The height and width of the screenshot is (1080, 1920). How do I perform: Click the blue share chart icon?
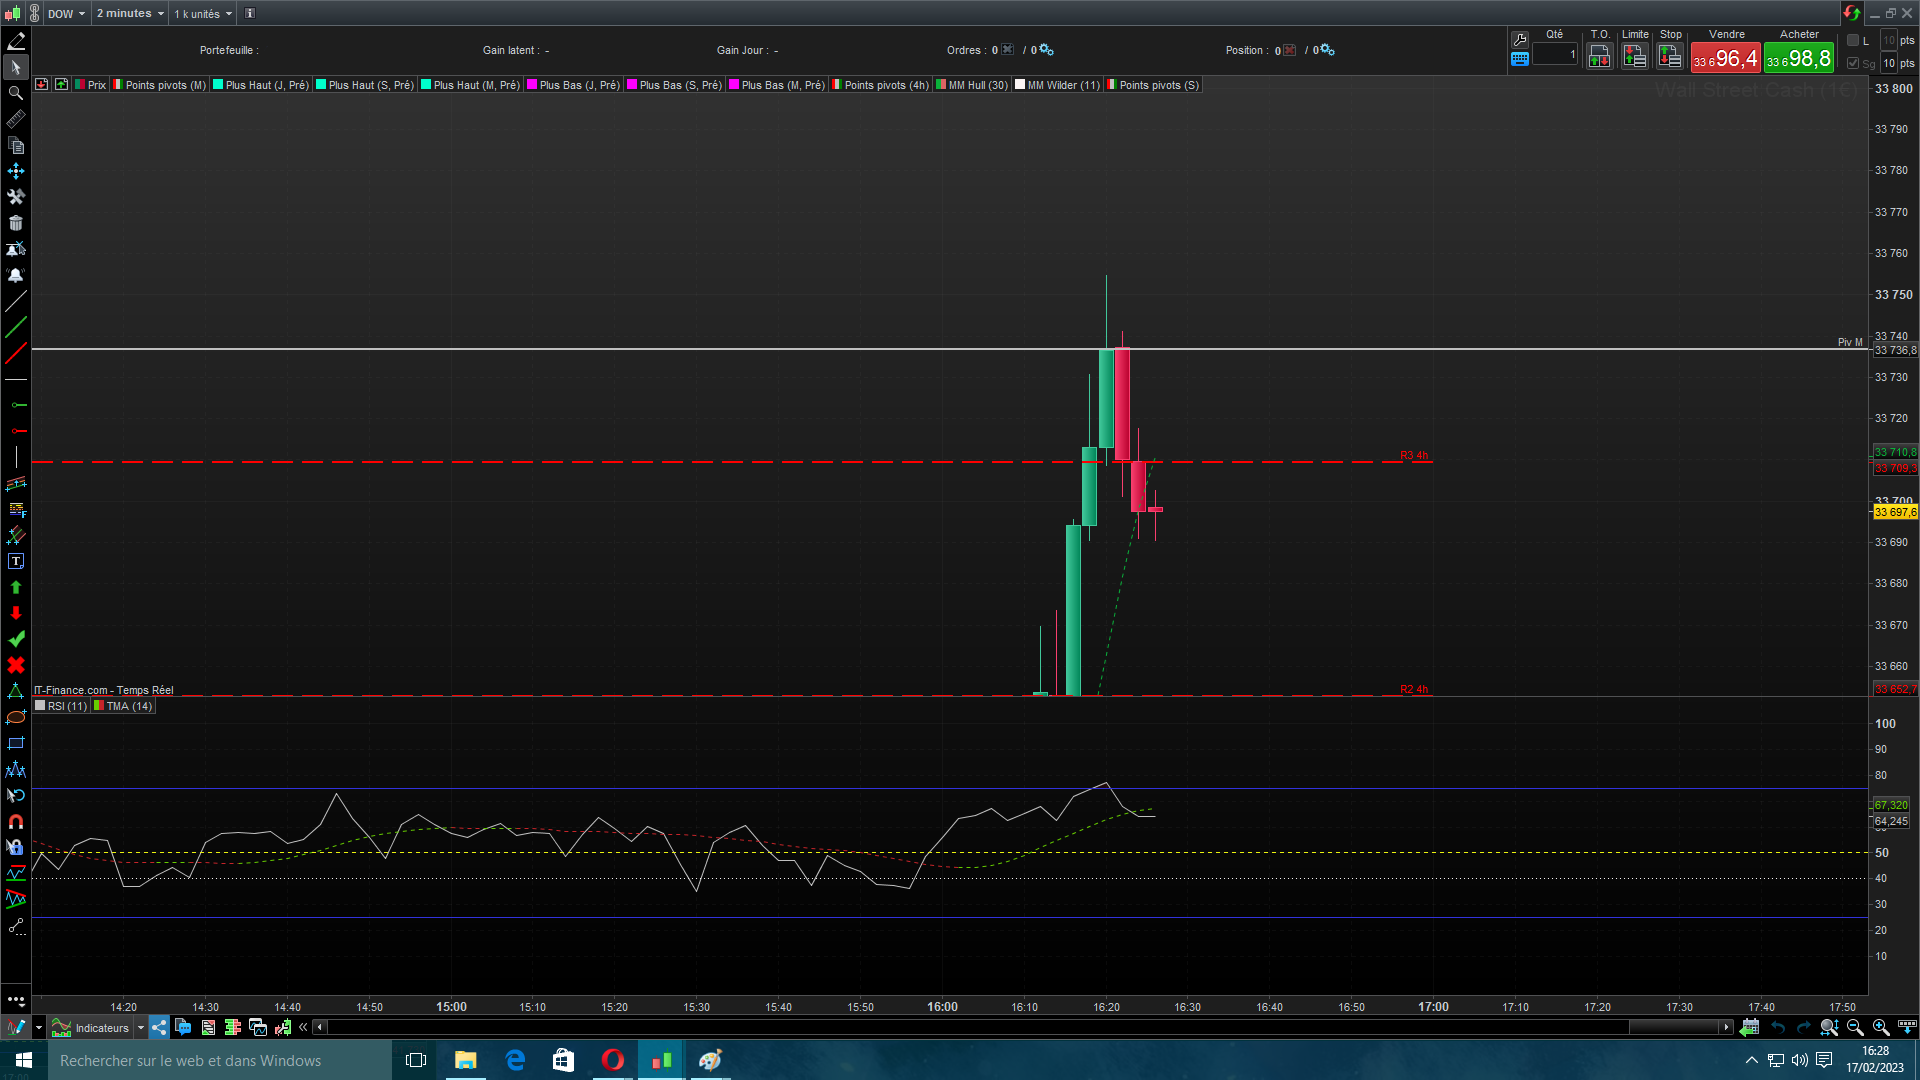point(159,1027)
